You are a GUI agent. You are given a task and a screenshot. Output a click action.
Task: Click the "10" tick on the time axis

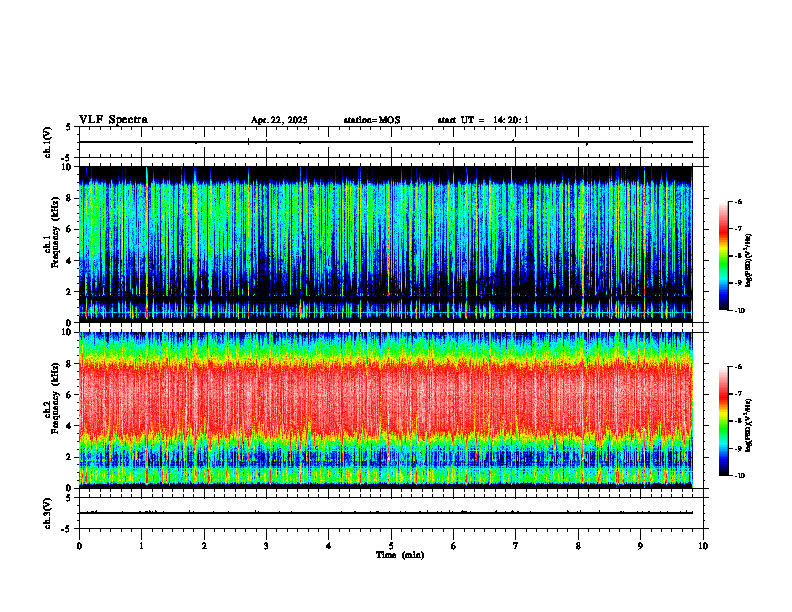point(703,546)
